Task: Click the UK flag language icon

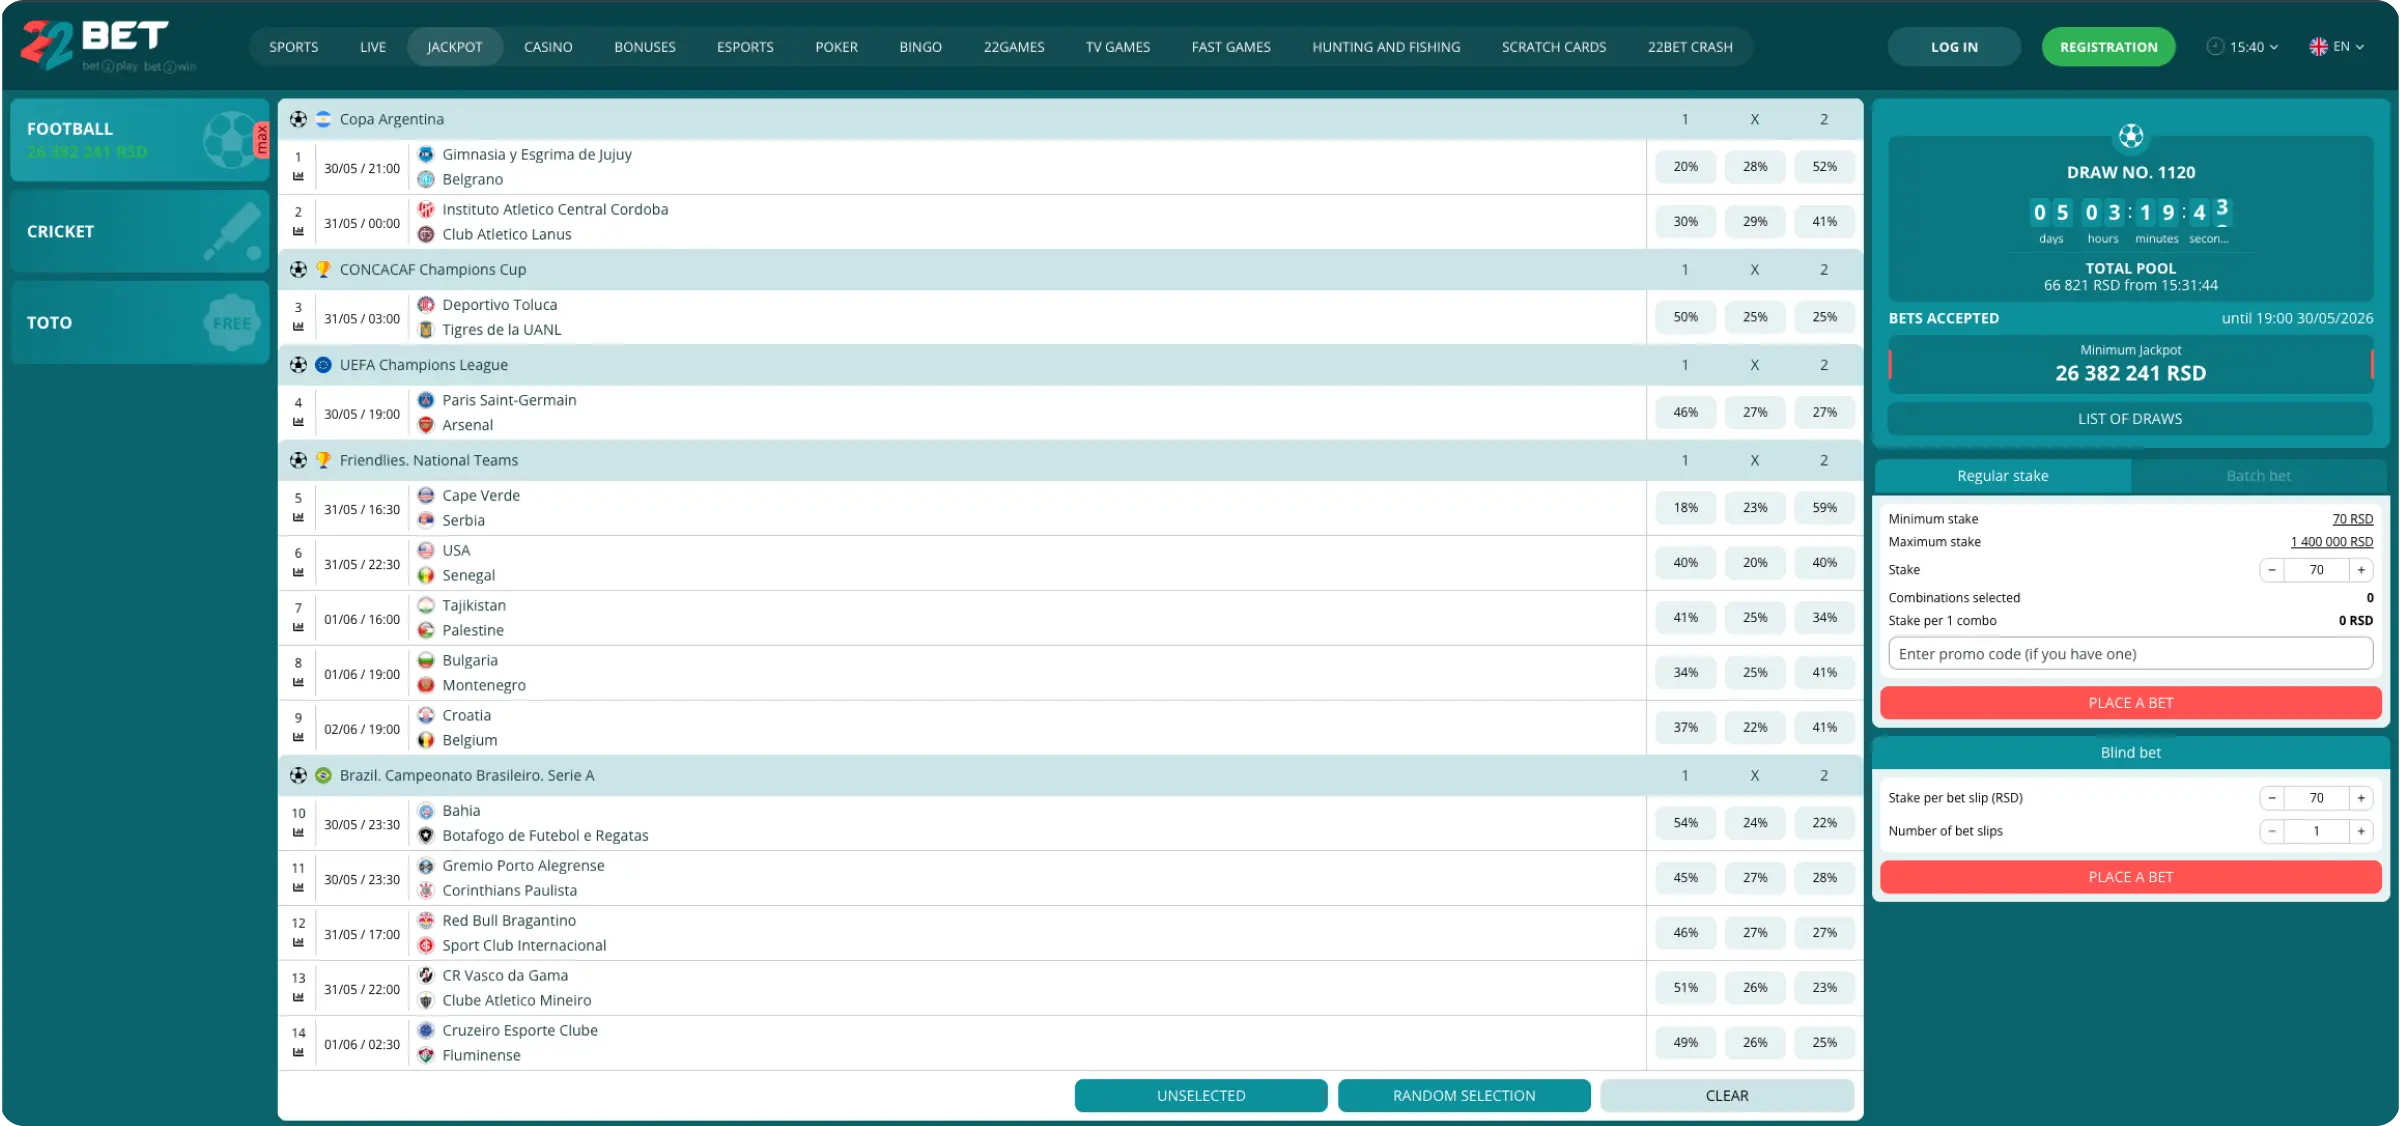Action: (2318, 47)
